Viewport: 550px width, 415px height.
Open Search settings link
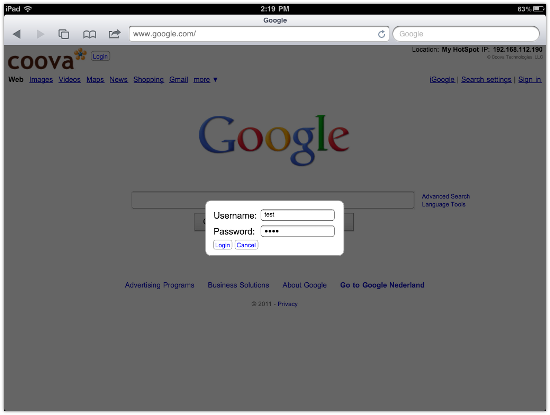(x=486, y=80)
